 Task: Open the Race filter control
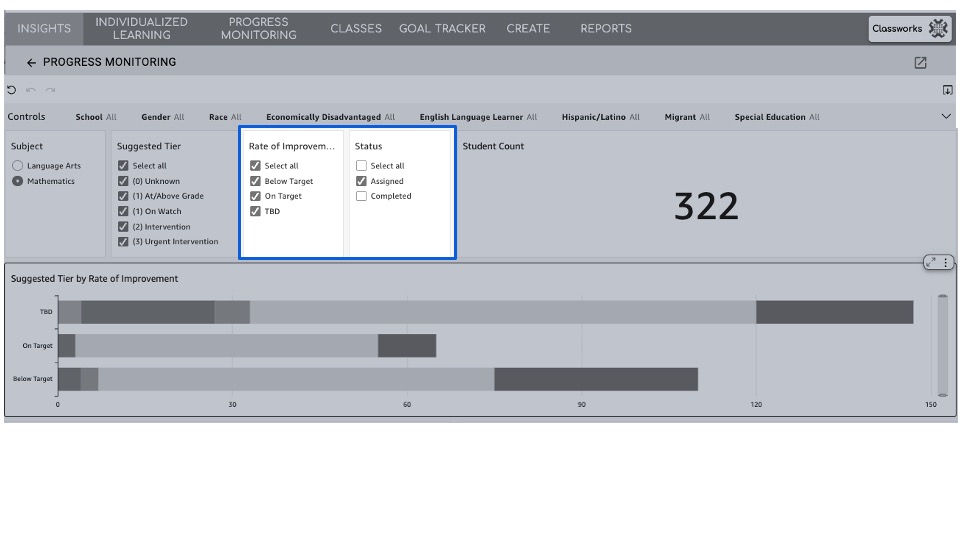225,117
